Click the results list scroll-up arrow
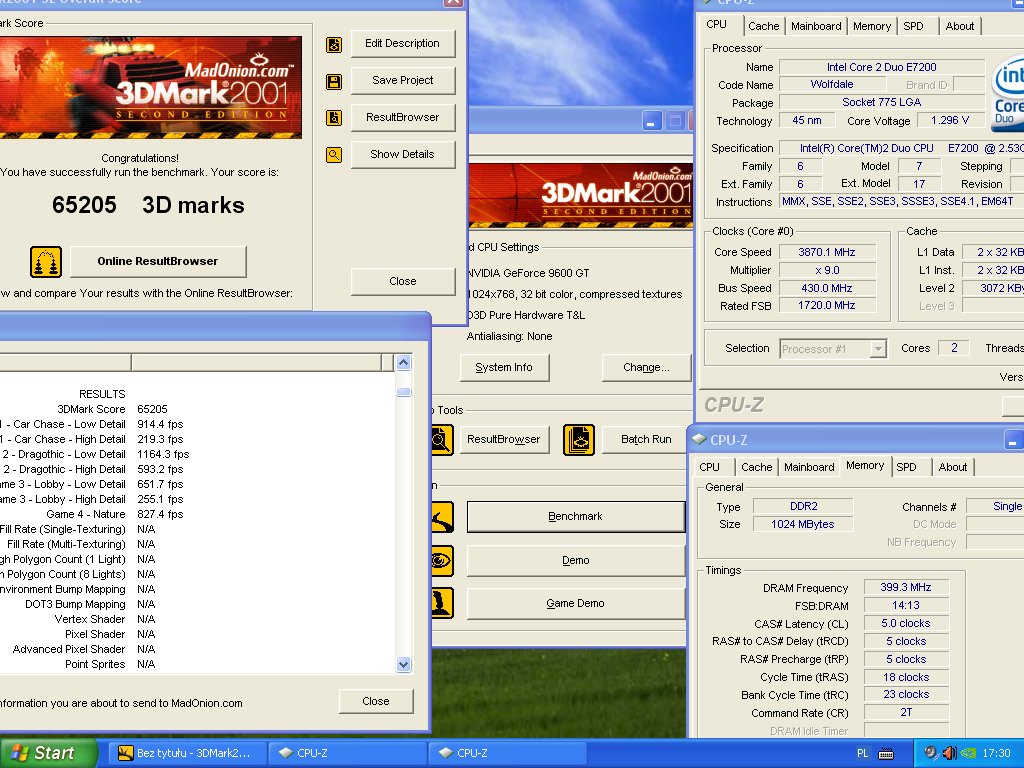Viewport: 1024px width, 768px height. click(404, 362)
